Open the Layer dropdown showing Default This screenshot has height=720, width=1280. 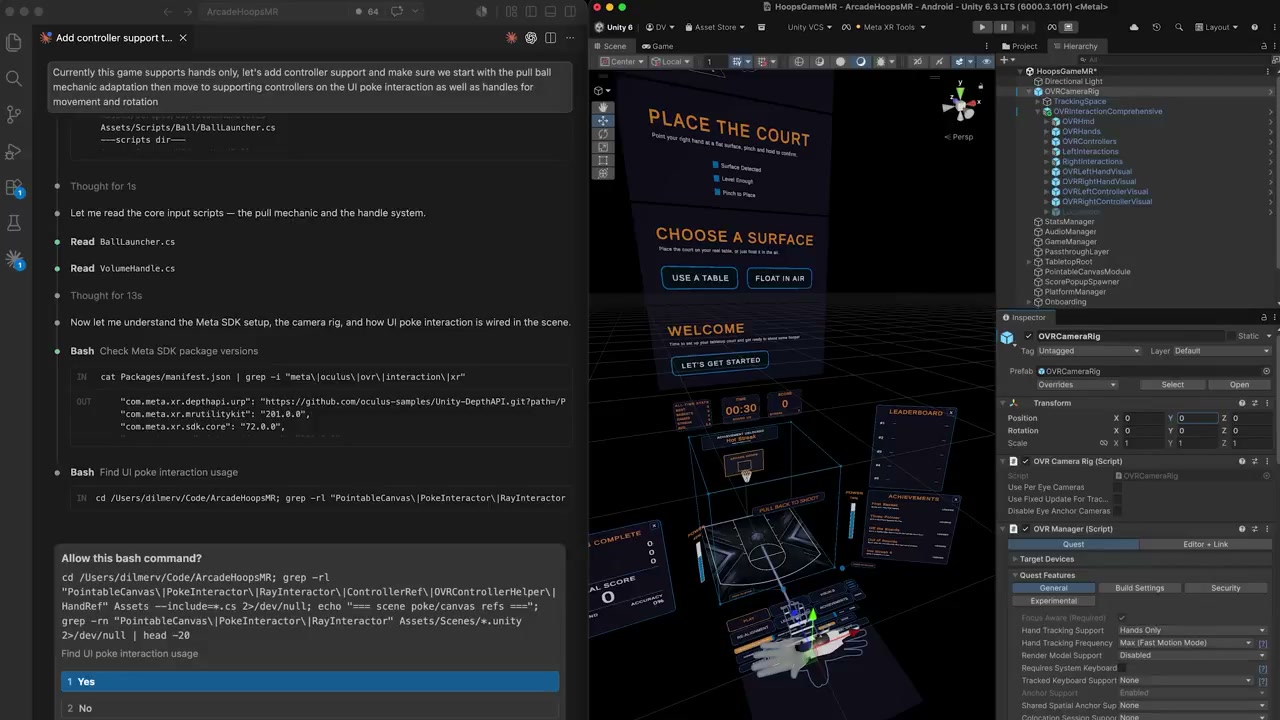[x=1222, y=351]
